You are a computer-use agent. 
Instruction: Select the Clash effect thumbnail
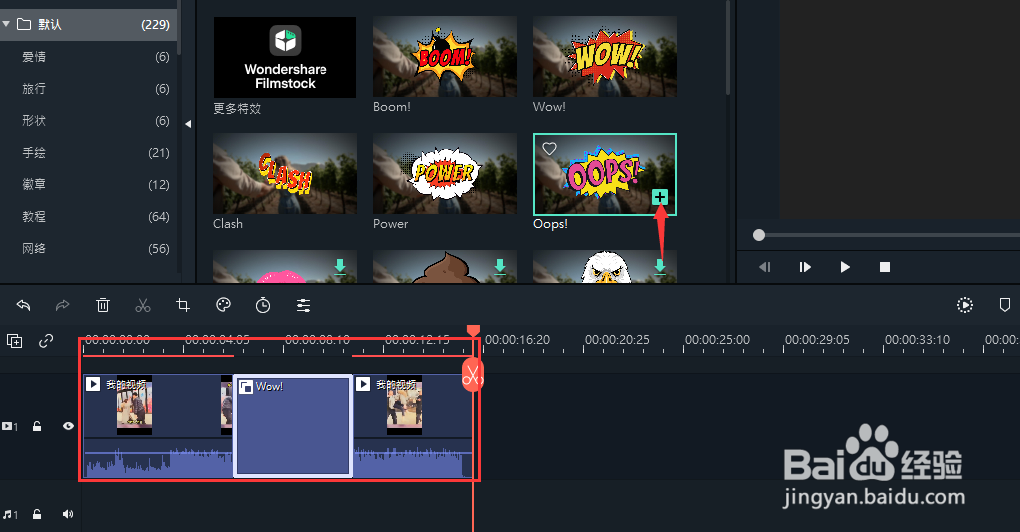[285, 174]
